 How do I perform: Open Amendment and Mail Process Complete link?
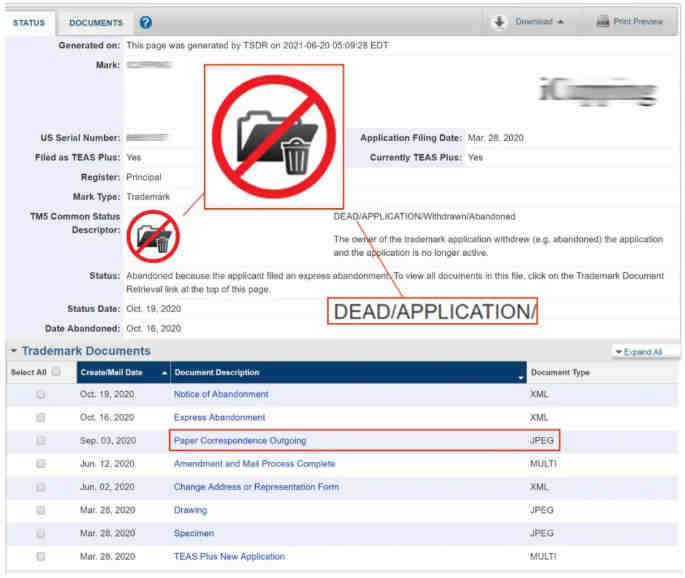(254, 464)
